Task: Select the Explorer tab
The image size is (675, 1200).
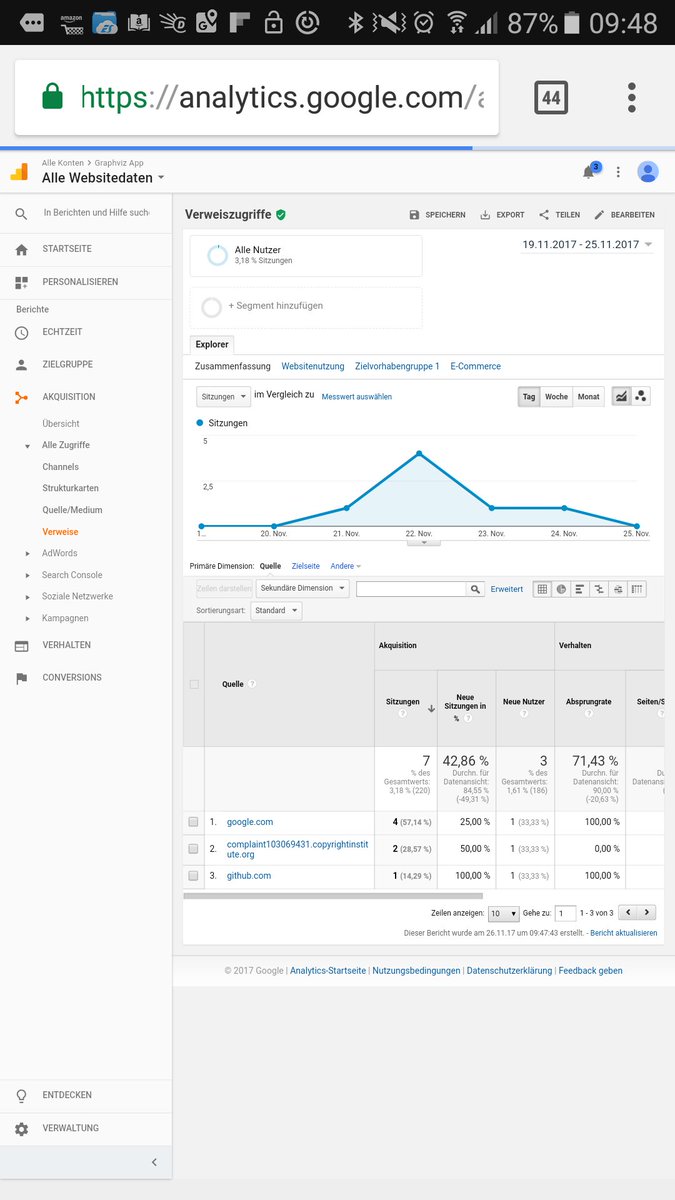Action: click(212, 345)
